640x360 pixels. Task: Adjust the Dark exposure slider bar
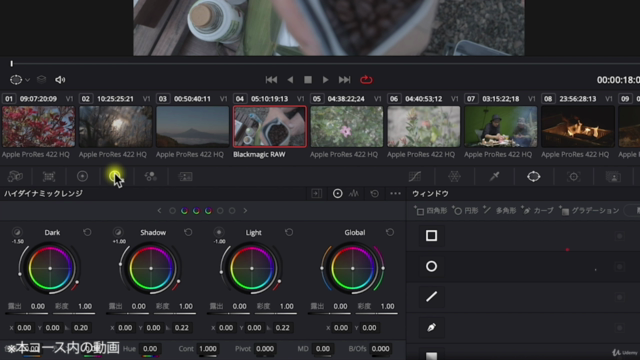pyautogui.click(x=27, y=313)
